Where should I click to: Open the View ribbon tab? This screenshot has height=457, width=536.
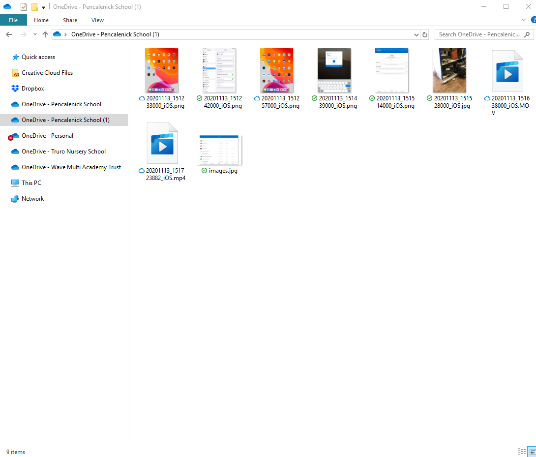point(97,20)
